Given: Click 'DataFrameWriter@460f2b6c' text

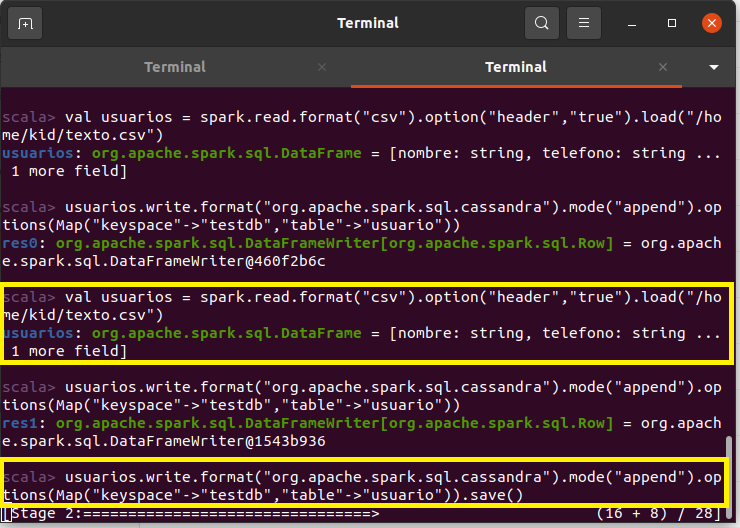Looking at the screenshot, I should (218, 261).
